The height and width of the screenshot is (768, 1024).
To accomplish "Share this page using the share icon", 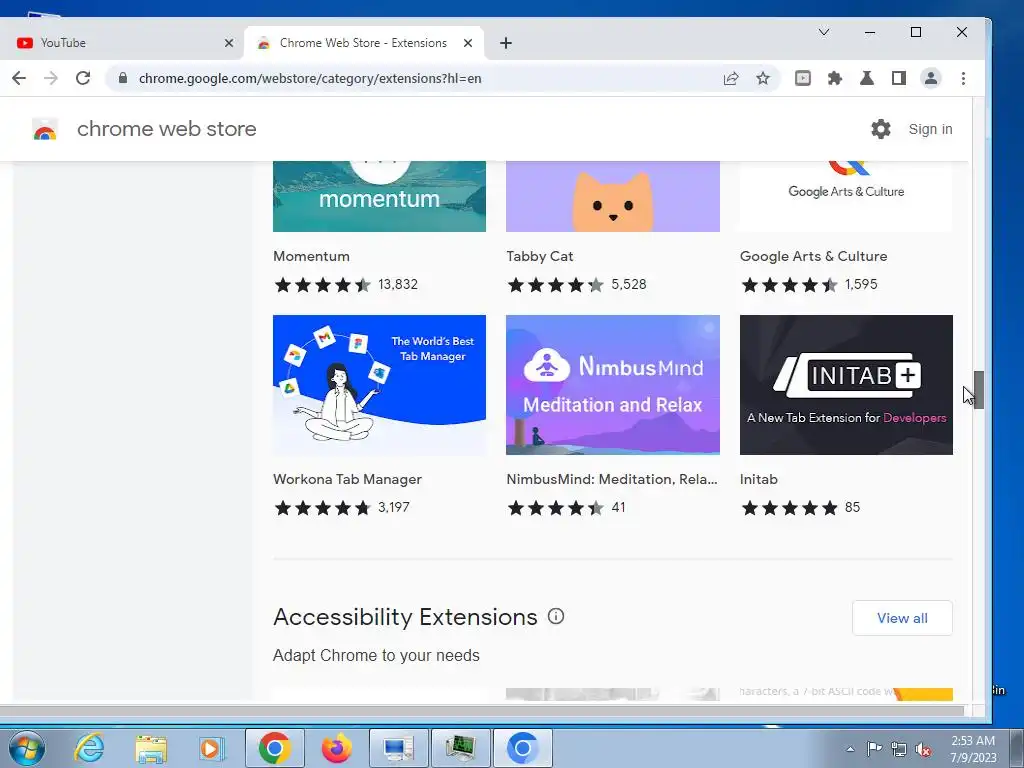I will 731,78.
